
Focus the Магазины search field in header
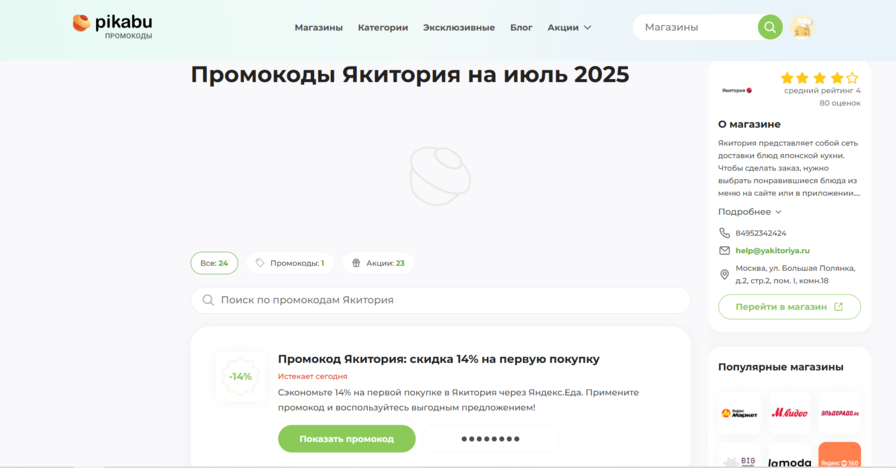[697, 27]
